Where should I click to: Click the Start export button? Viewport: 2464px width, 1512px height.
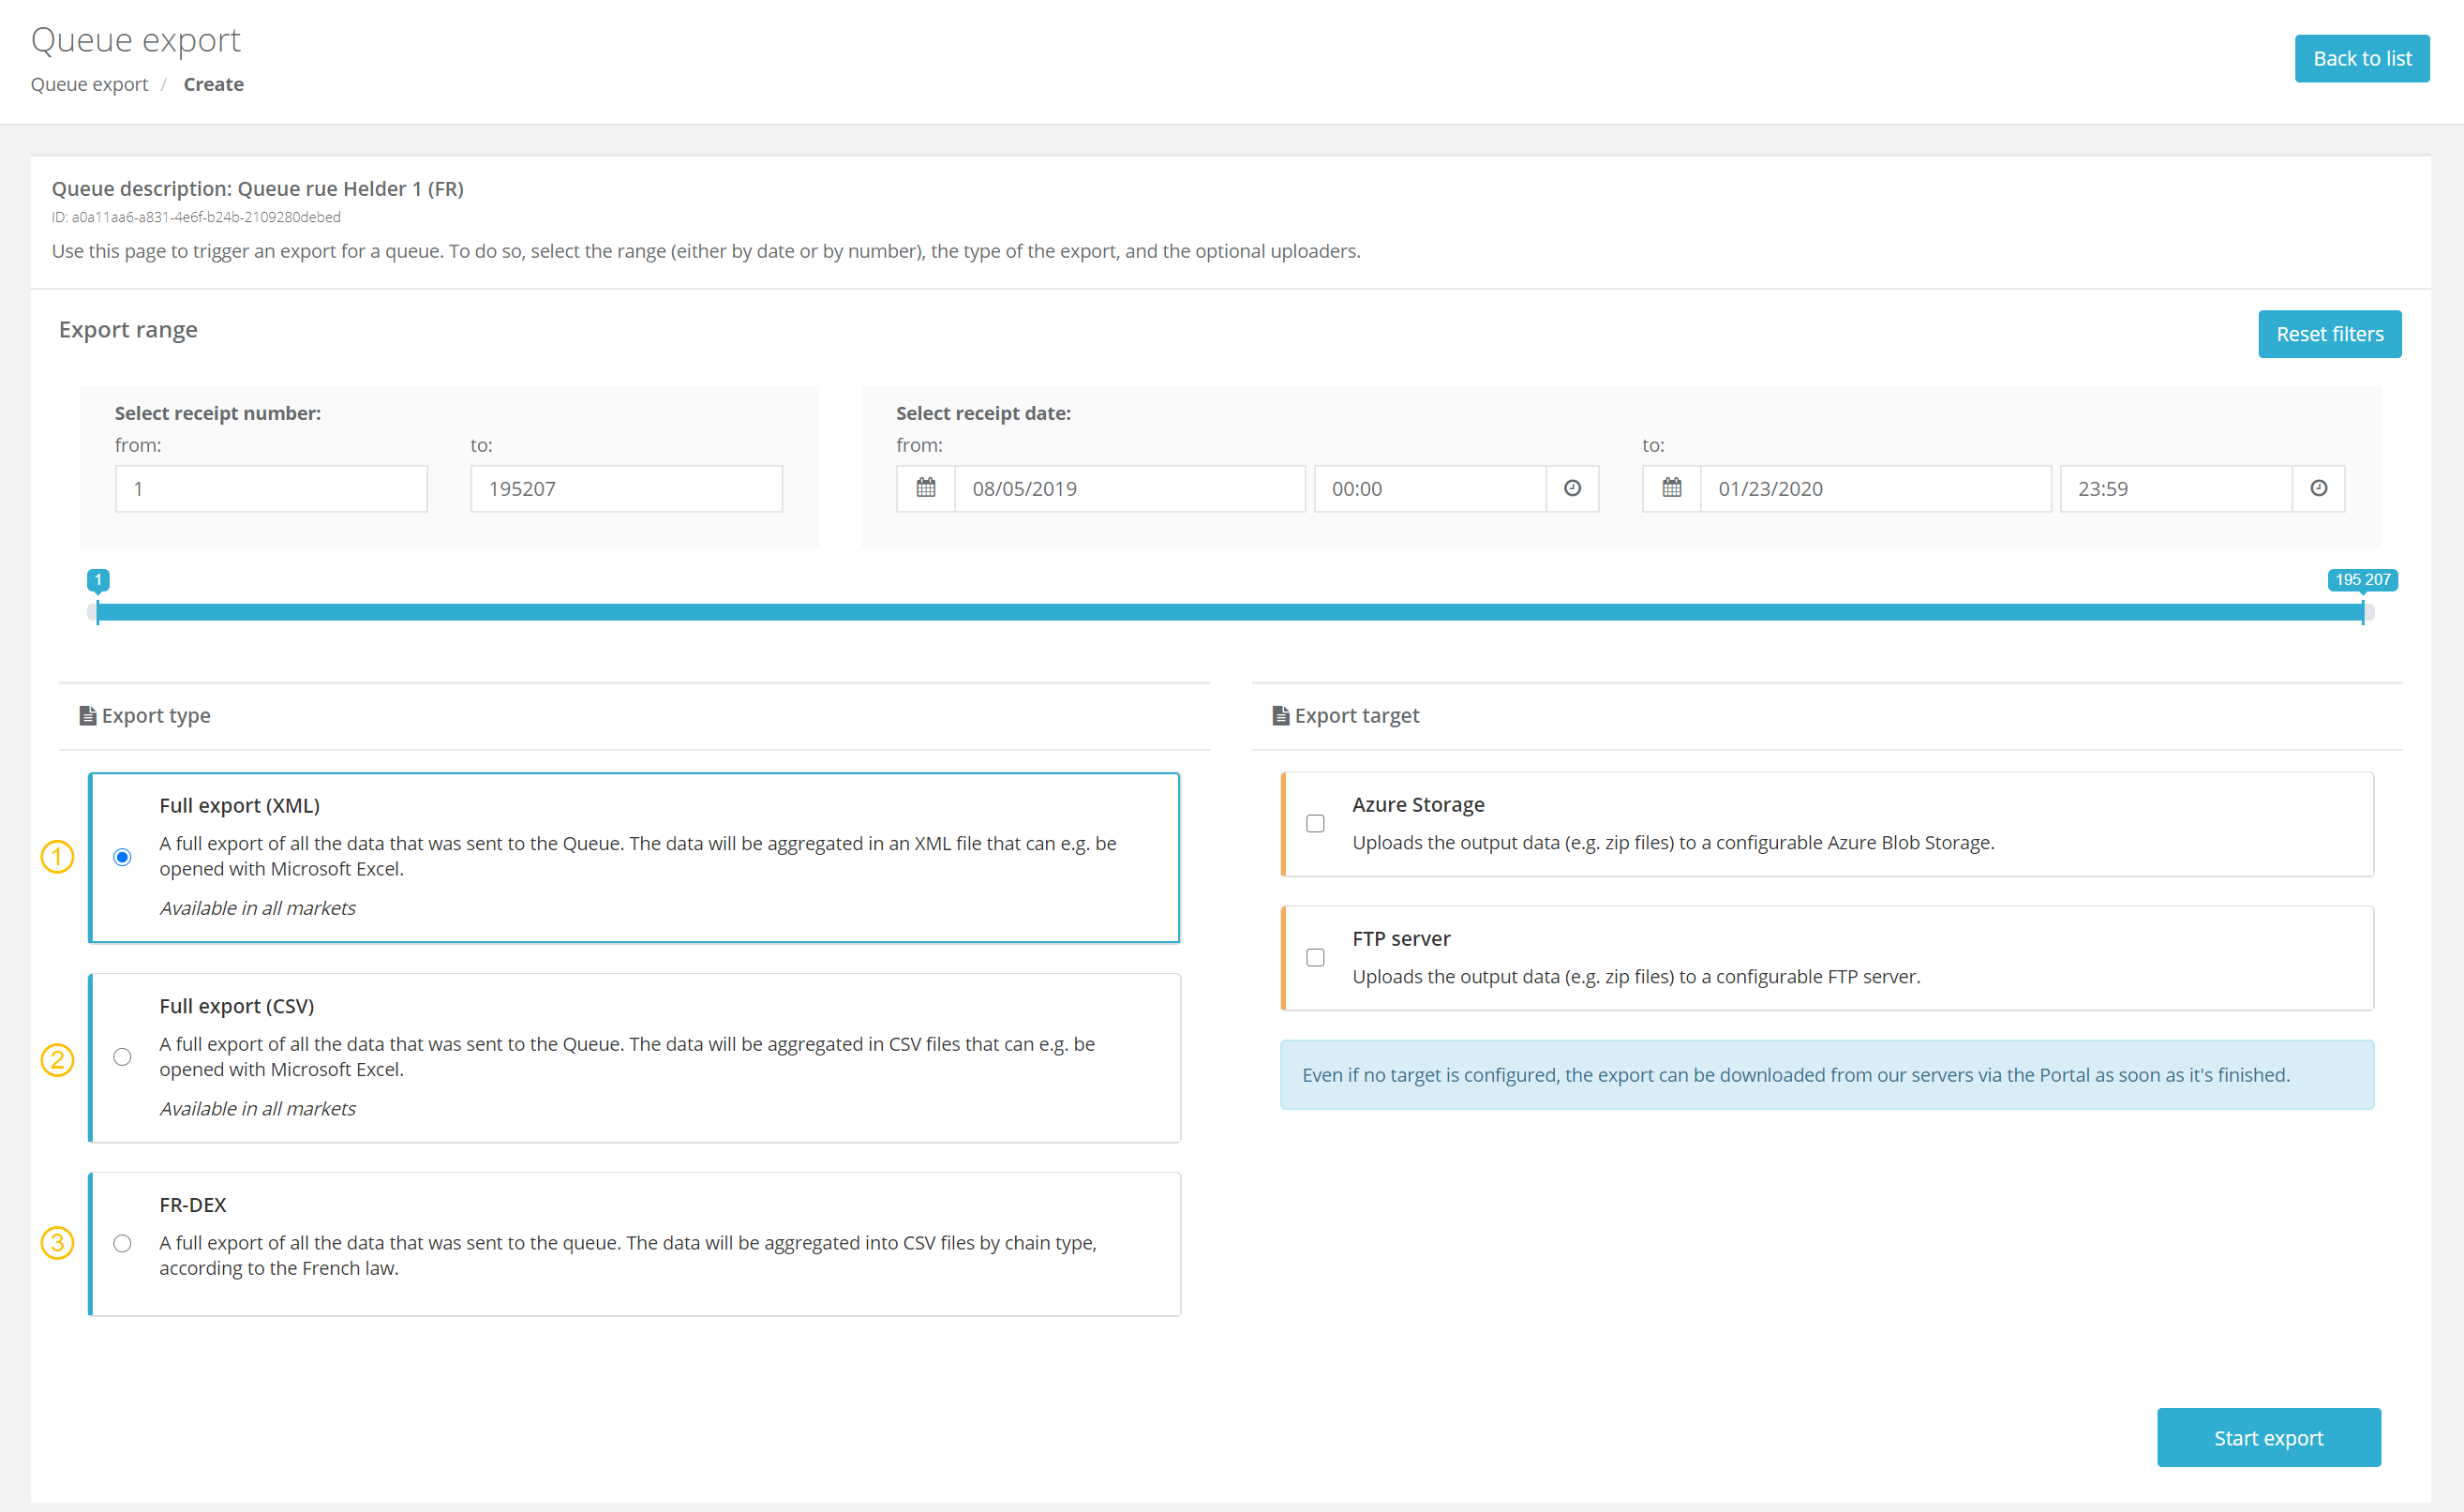[2269, 1438]
